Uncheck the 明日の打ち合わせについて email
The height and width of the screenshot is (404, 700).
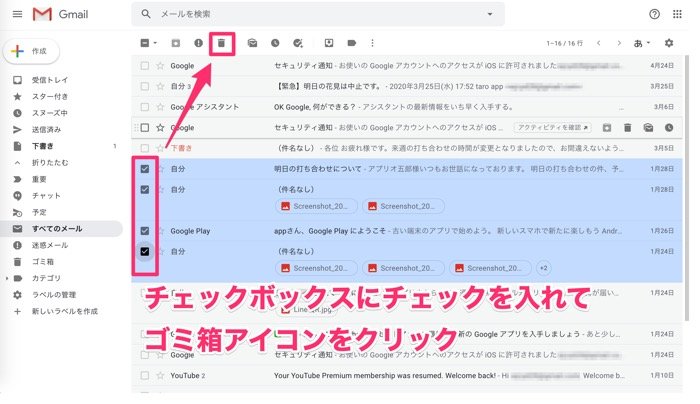tap(145, 169)
